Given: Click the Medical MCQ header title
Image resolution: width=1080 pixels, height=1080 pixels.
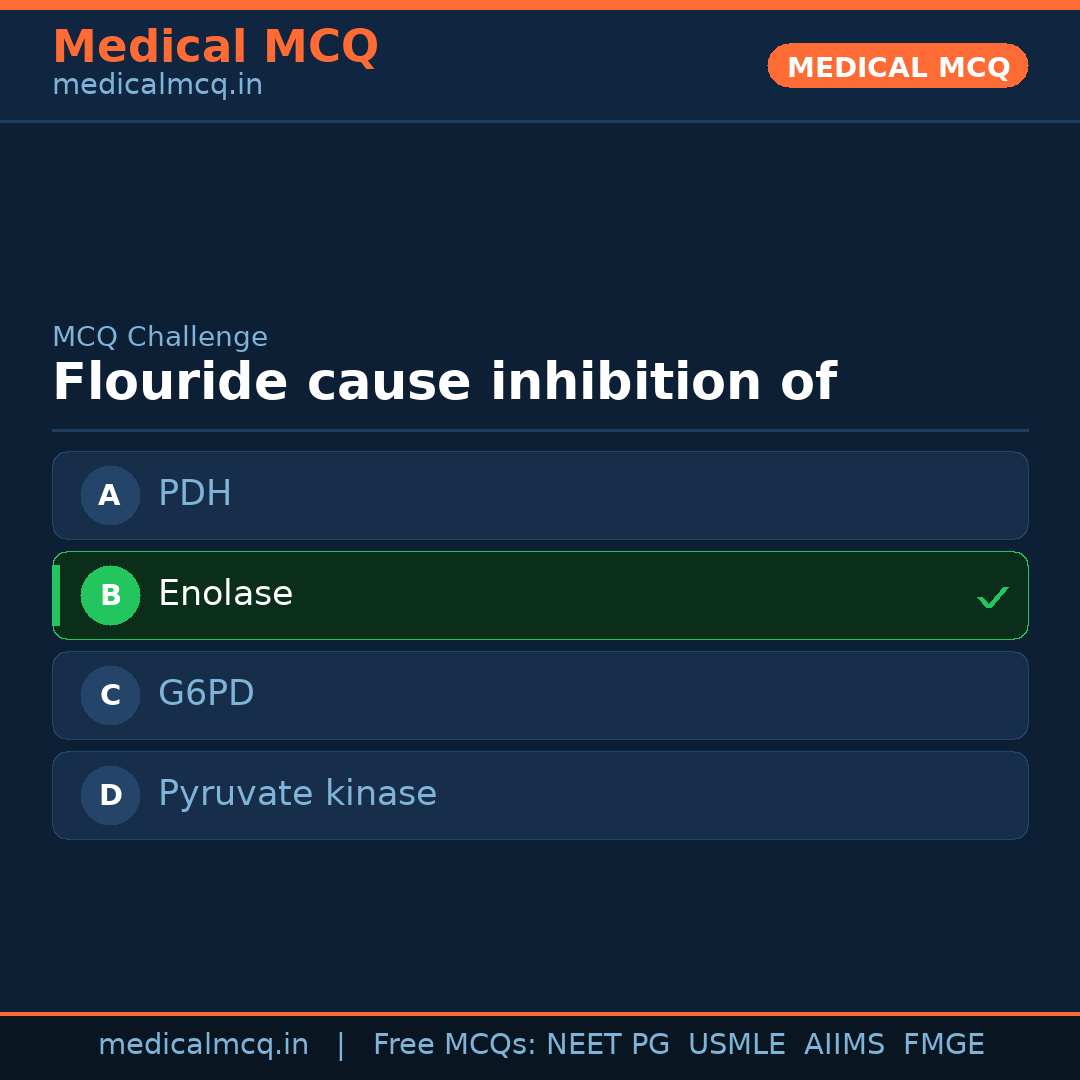Looking at the screenshot, I should pyautogui.click(x=215, y=47).
